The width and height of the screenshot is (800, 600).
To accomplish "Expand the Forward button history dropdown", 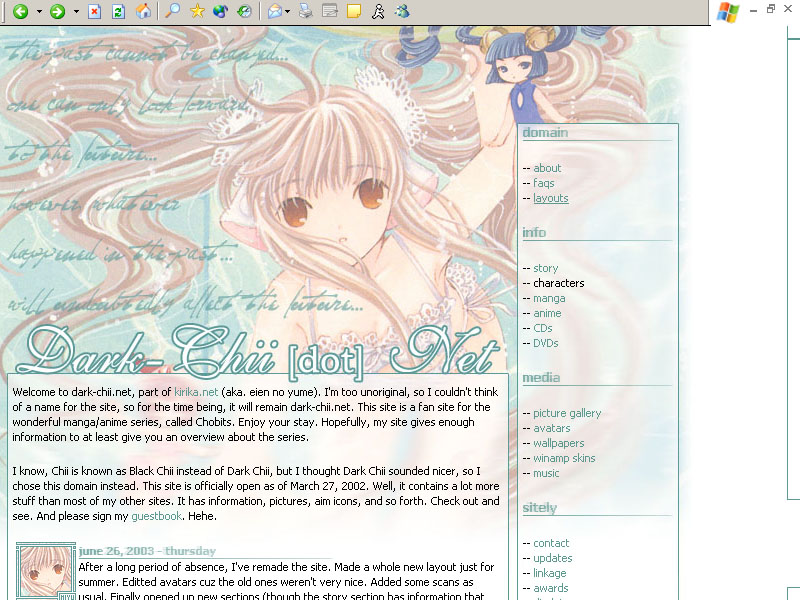I will 76,12.
